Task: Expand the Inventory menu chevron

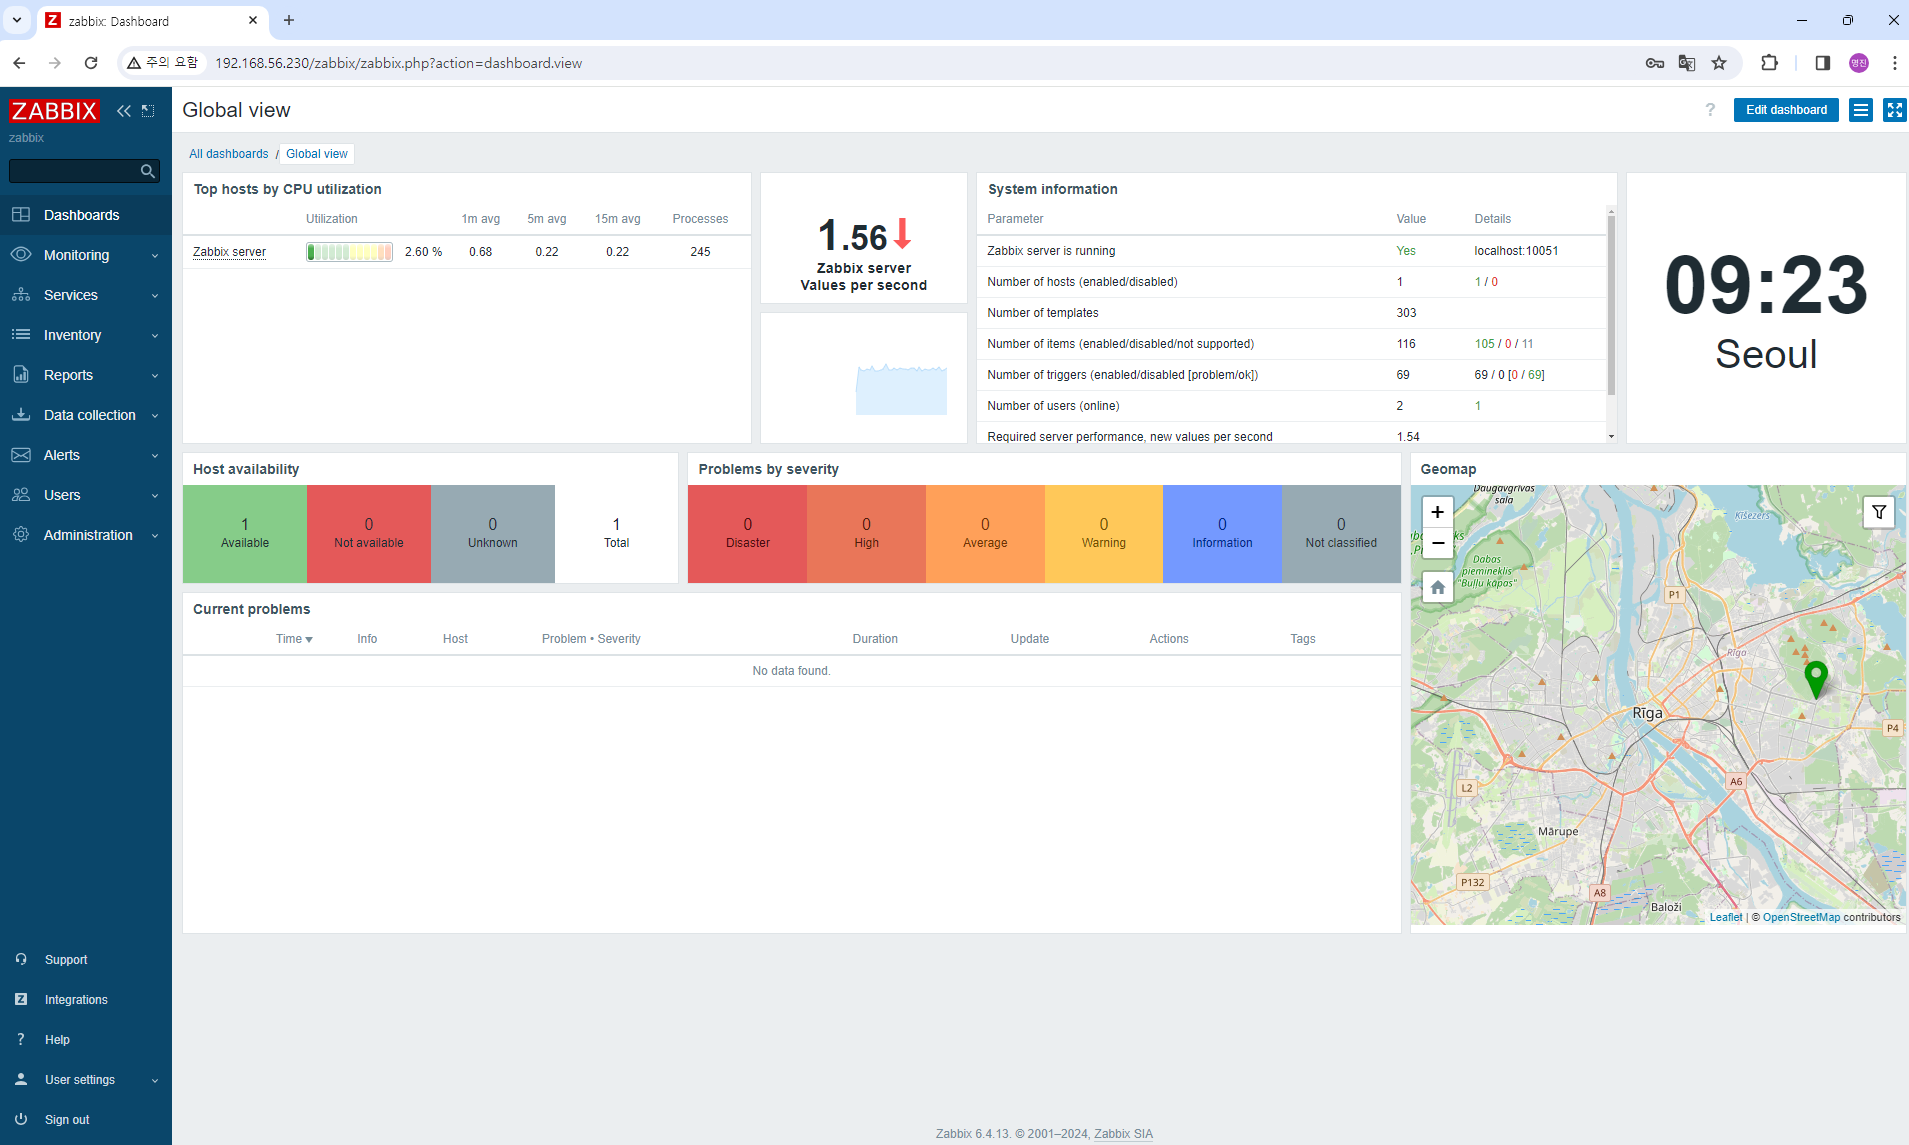Action: (x=155, y=336)
